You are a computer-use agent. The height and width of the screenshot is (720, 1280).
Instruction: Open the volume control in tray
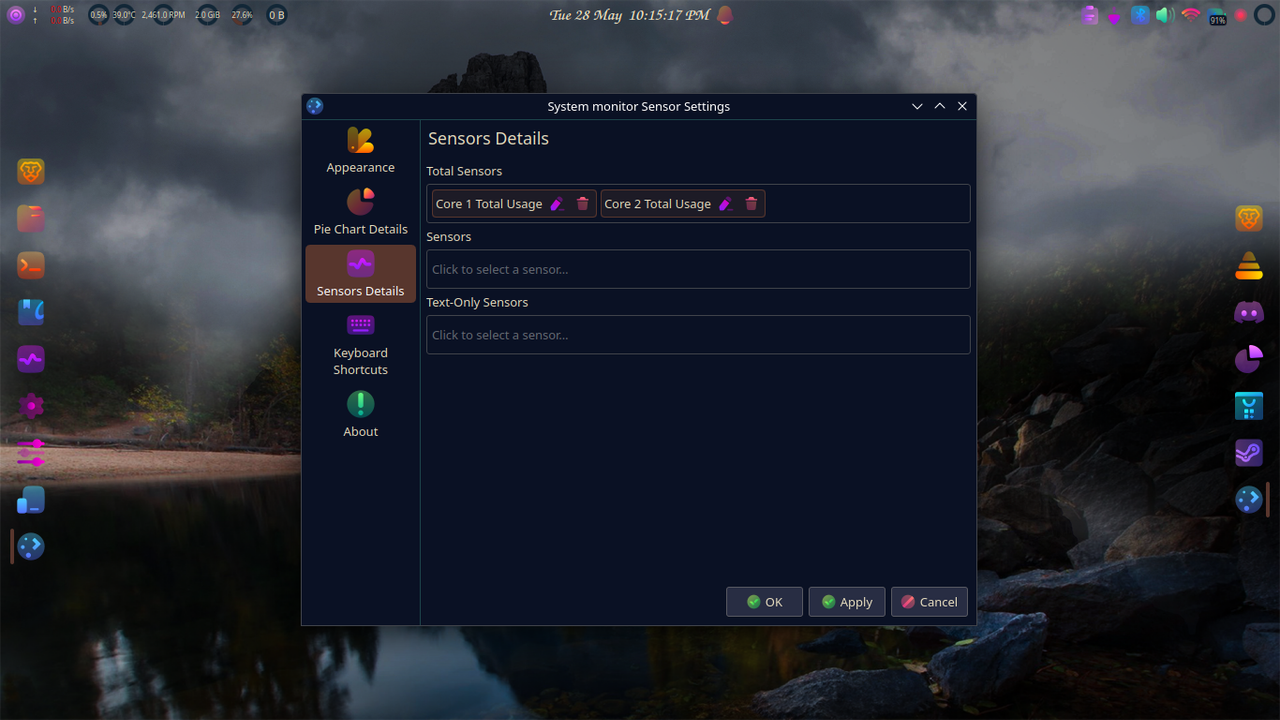click(1165, 15)
